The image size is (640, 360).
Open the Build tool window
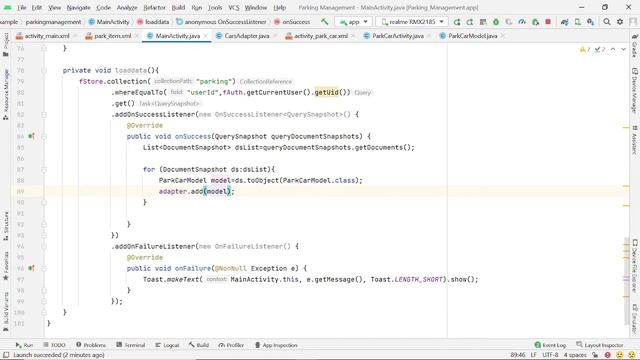point(199,345)
